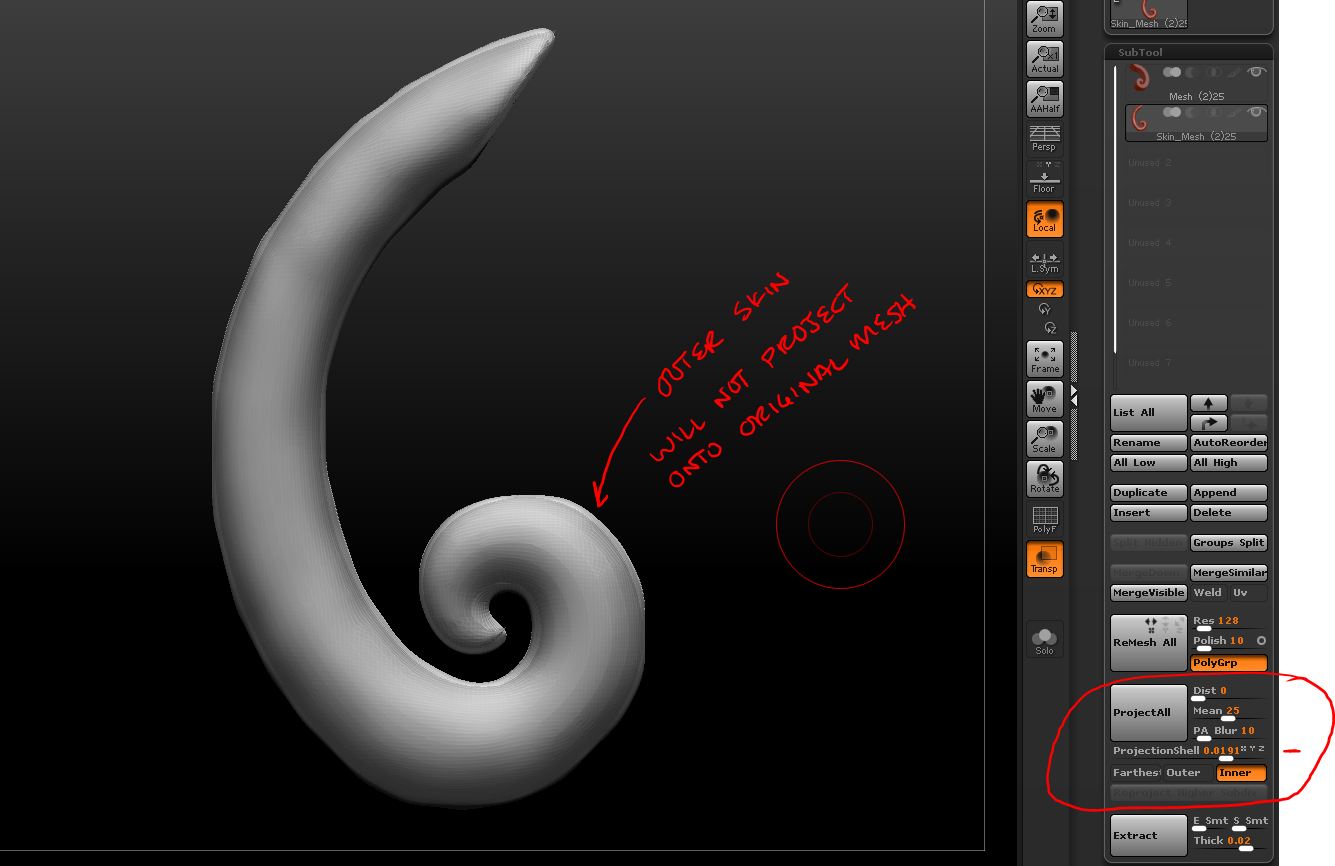Toggle the Polish circle mode icon

(x=1261, y=641)
